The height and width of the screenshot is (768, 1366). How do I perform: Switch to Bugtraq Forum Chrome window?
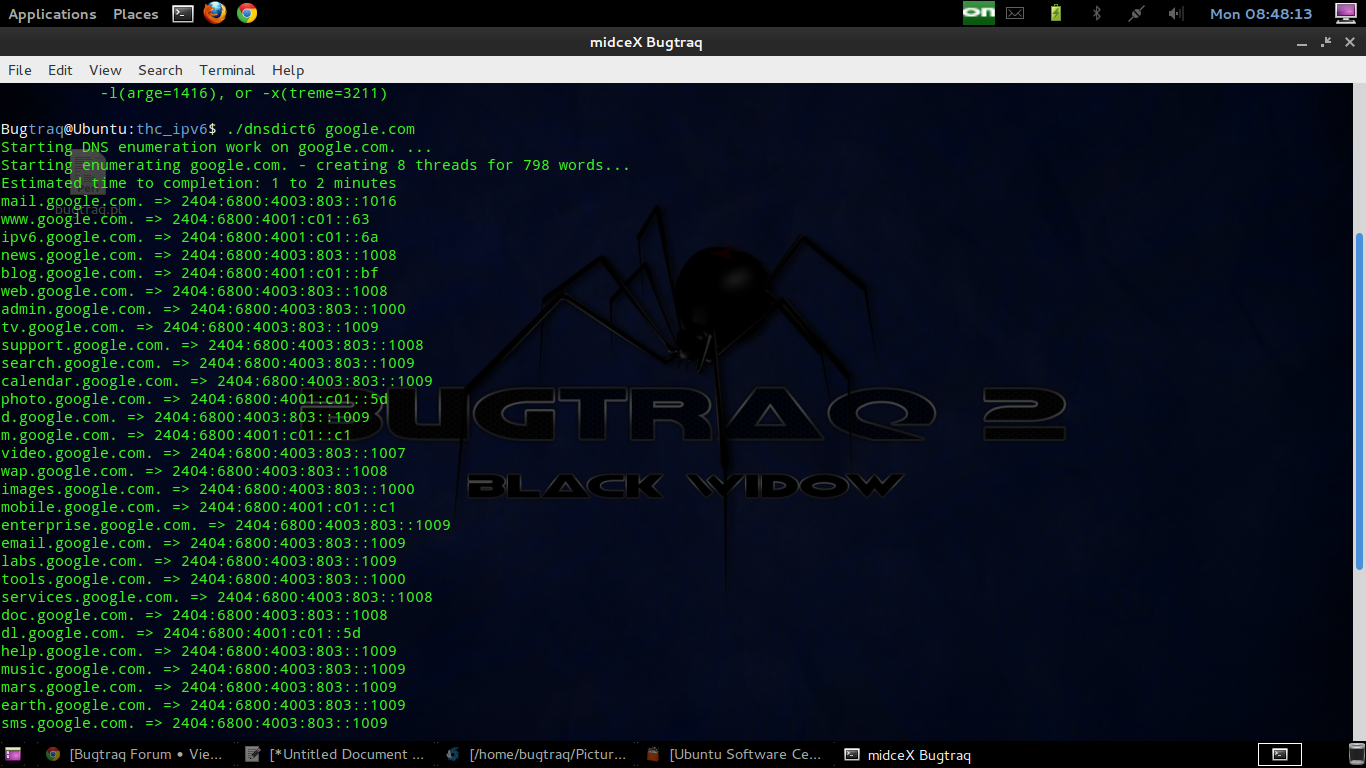click(135, 754)
